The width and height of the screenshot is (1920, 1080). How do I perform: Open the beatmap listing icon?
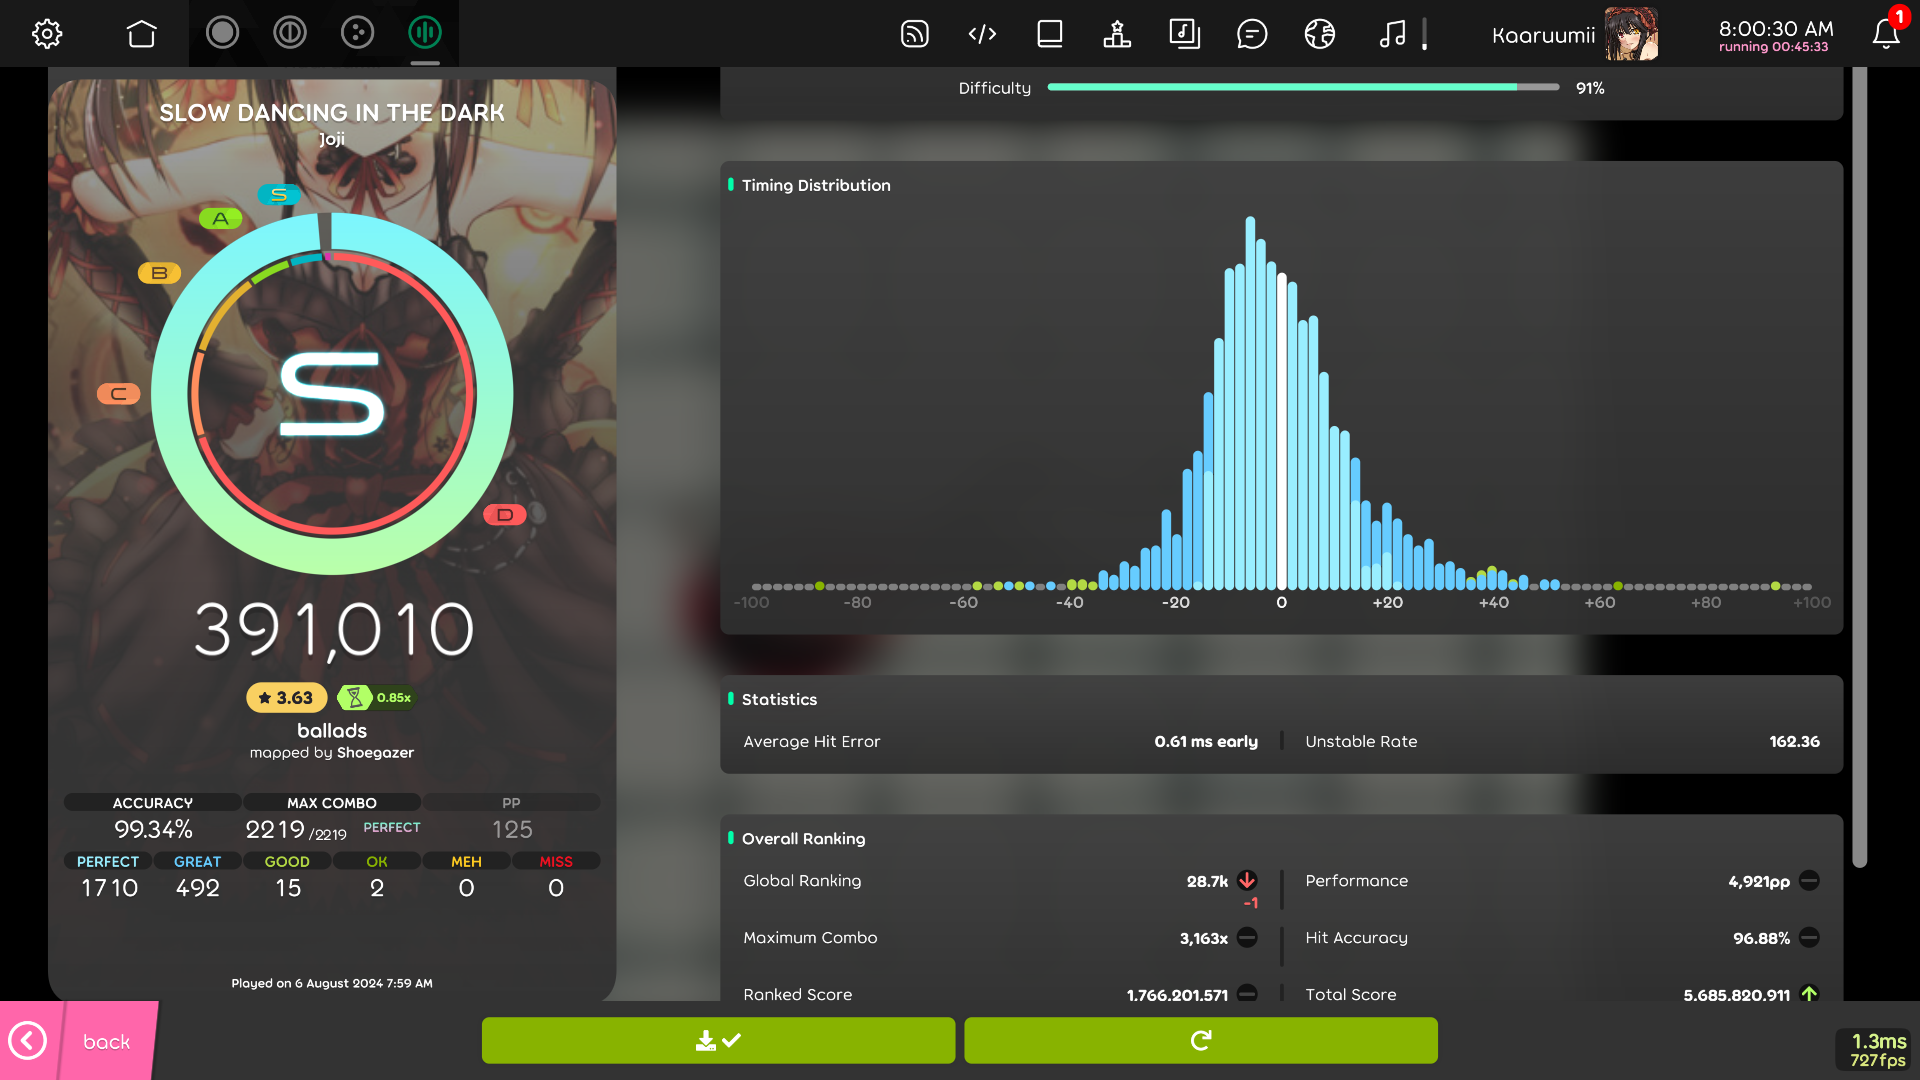1184,34
